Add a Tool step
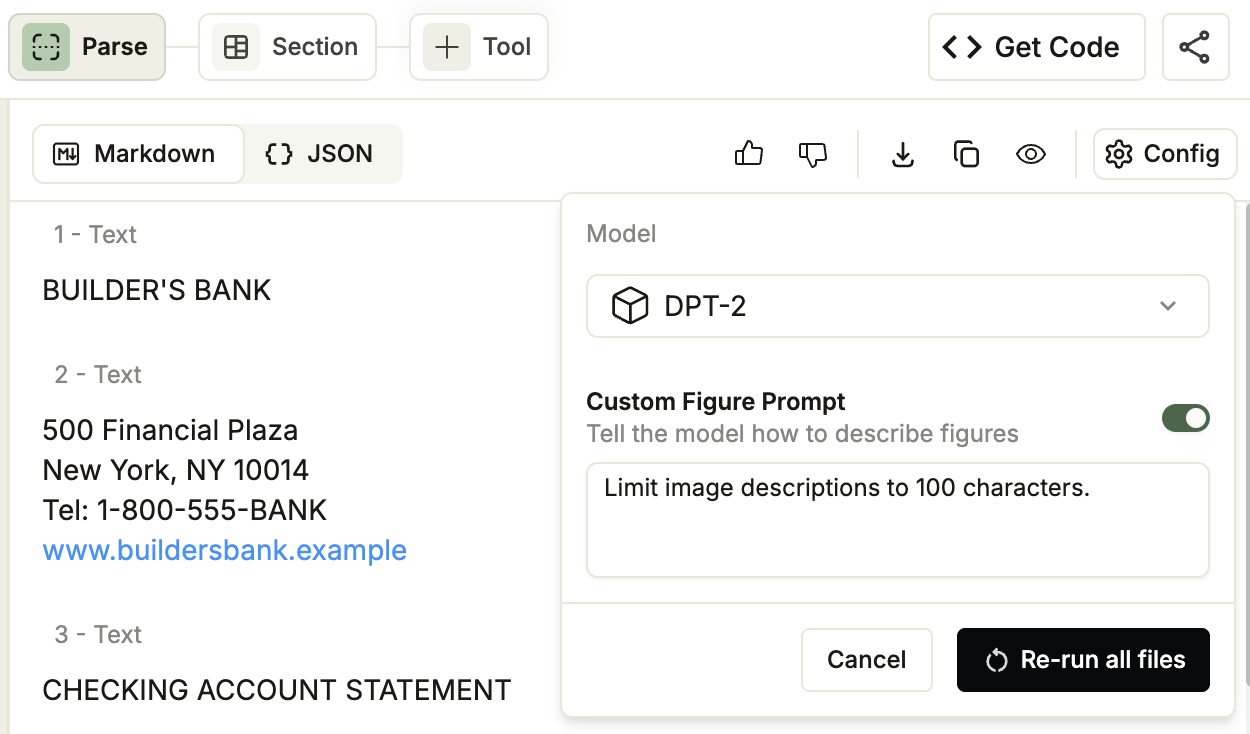The image size is (1250, 734). coord(479,47)
